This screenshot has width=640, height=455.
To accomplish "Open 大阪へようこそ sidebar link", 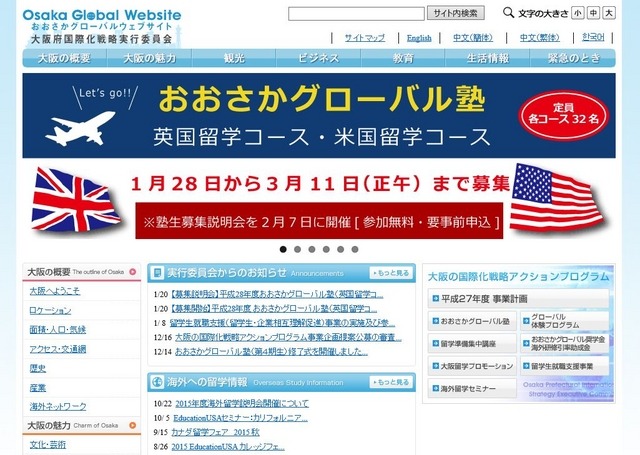I will [55, 291].
